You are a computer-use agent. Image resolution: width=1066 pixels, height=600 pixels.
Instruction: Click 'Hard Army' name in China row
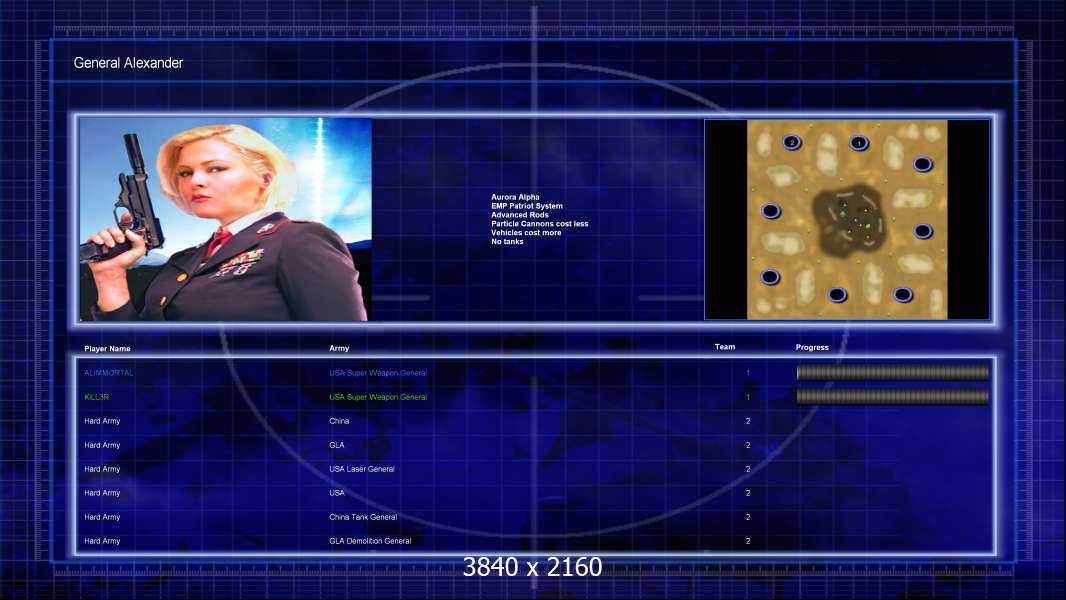pos(102,421)
